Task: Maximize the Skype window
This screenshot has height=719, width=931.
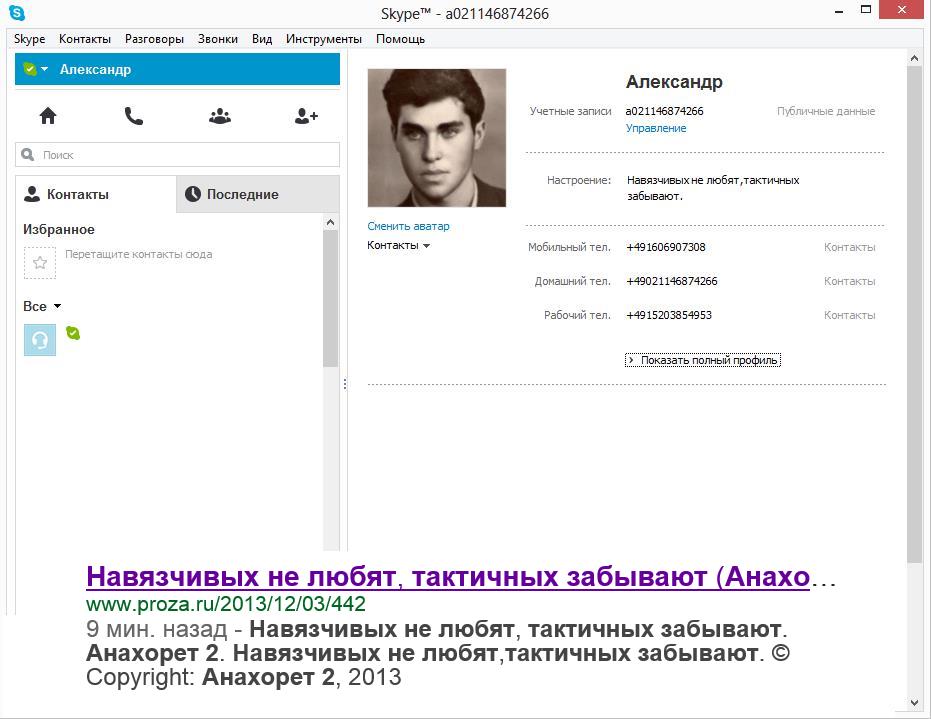Action: (866, 10)
